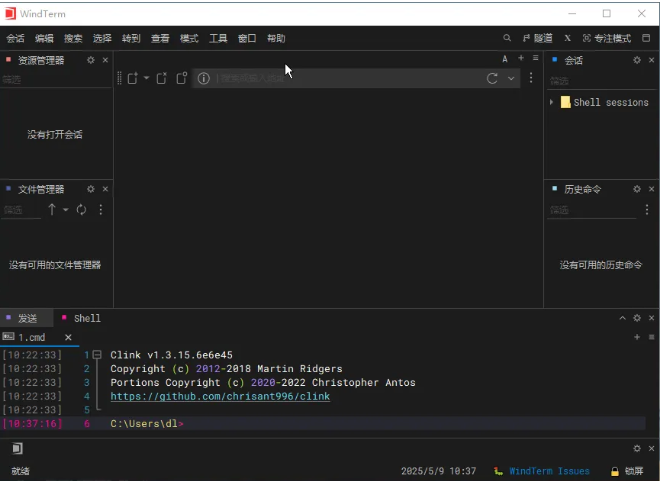
Task: Open settings gear of bottom Shell panel
Action: pos(637,318)
